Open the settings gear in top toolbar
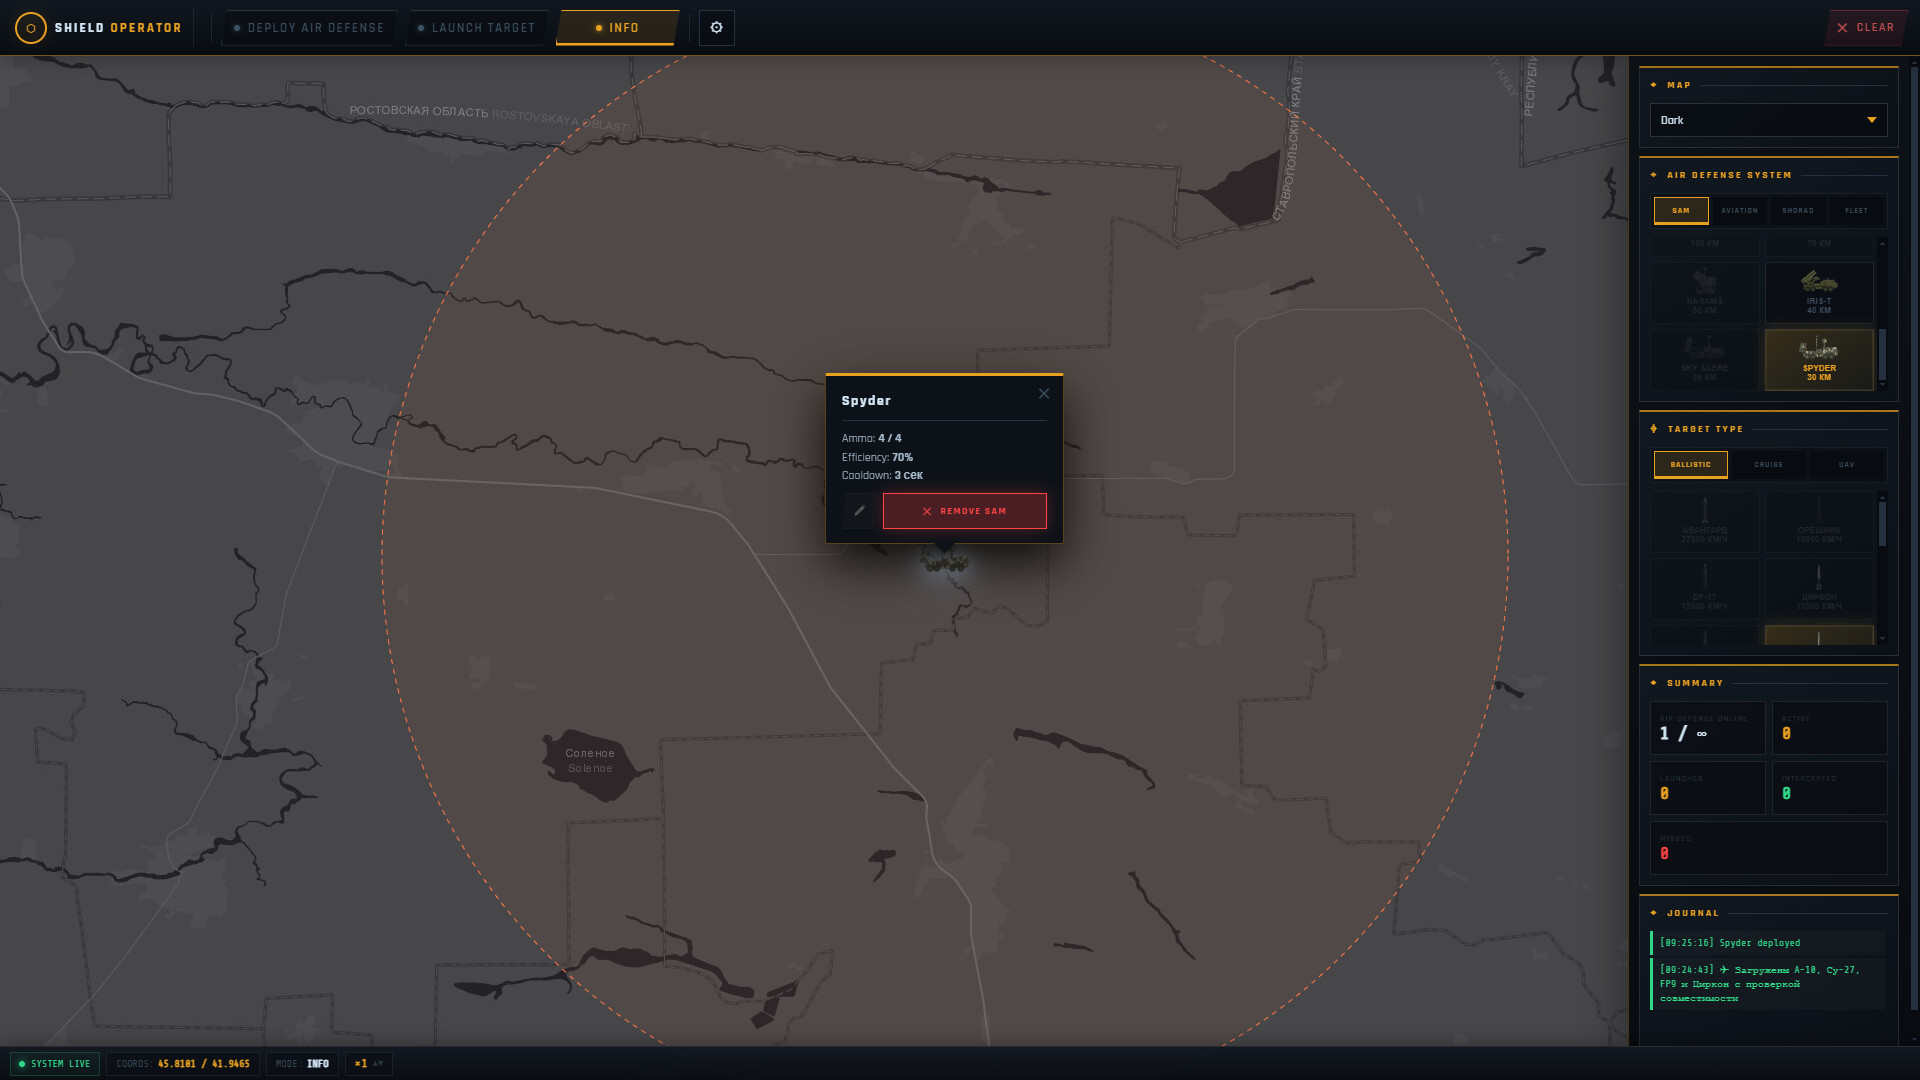 pyautogui.click(x=716, y=28)
